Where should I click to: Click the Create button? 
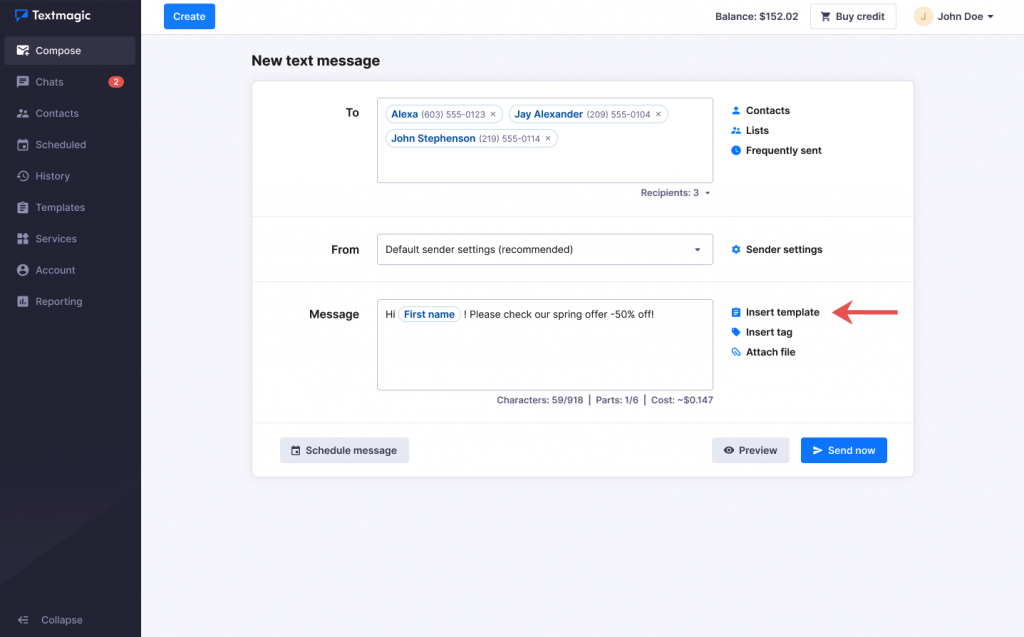(x=189, y=16)
